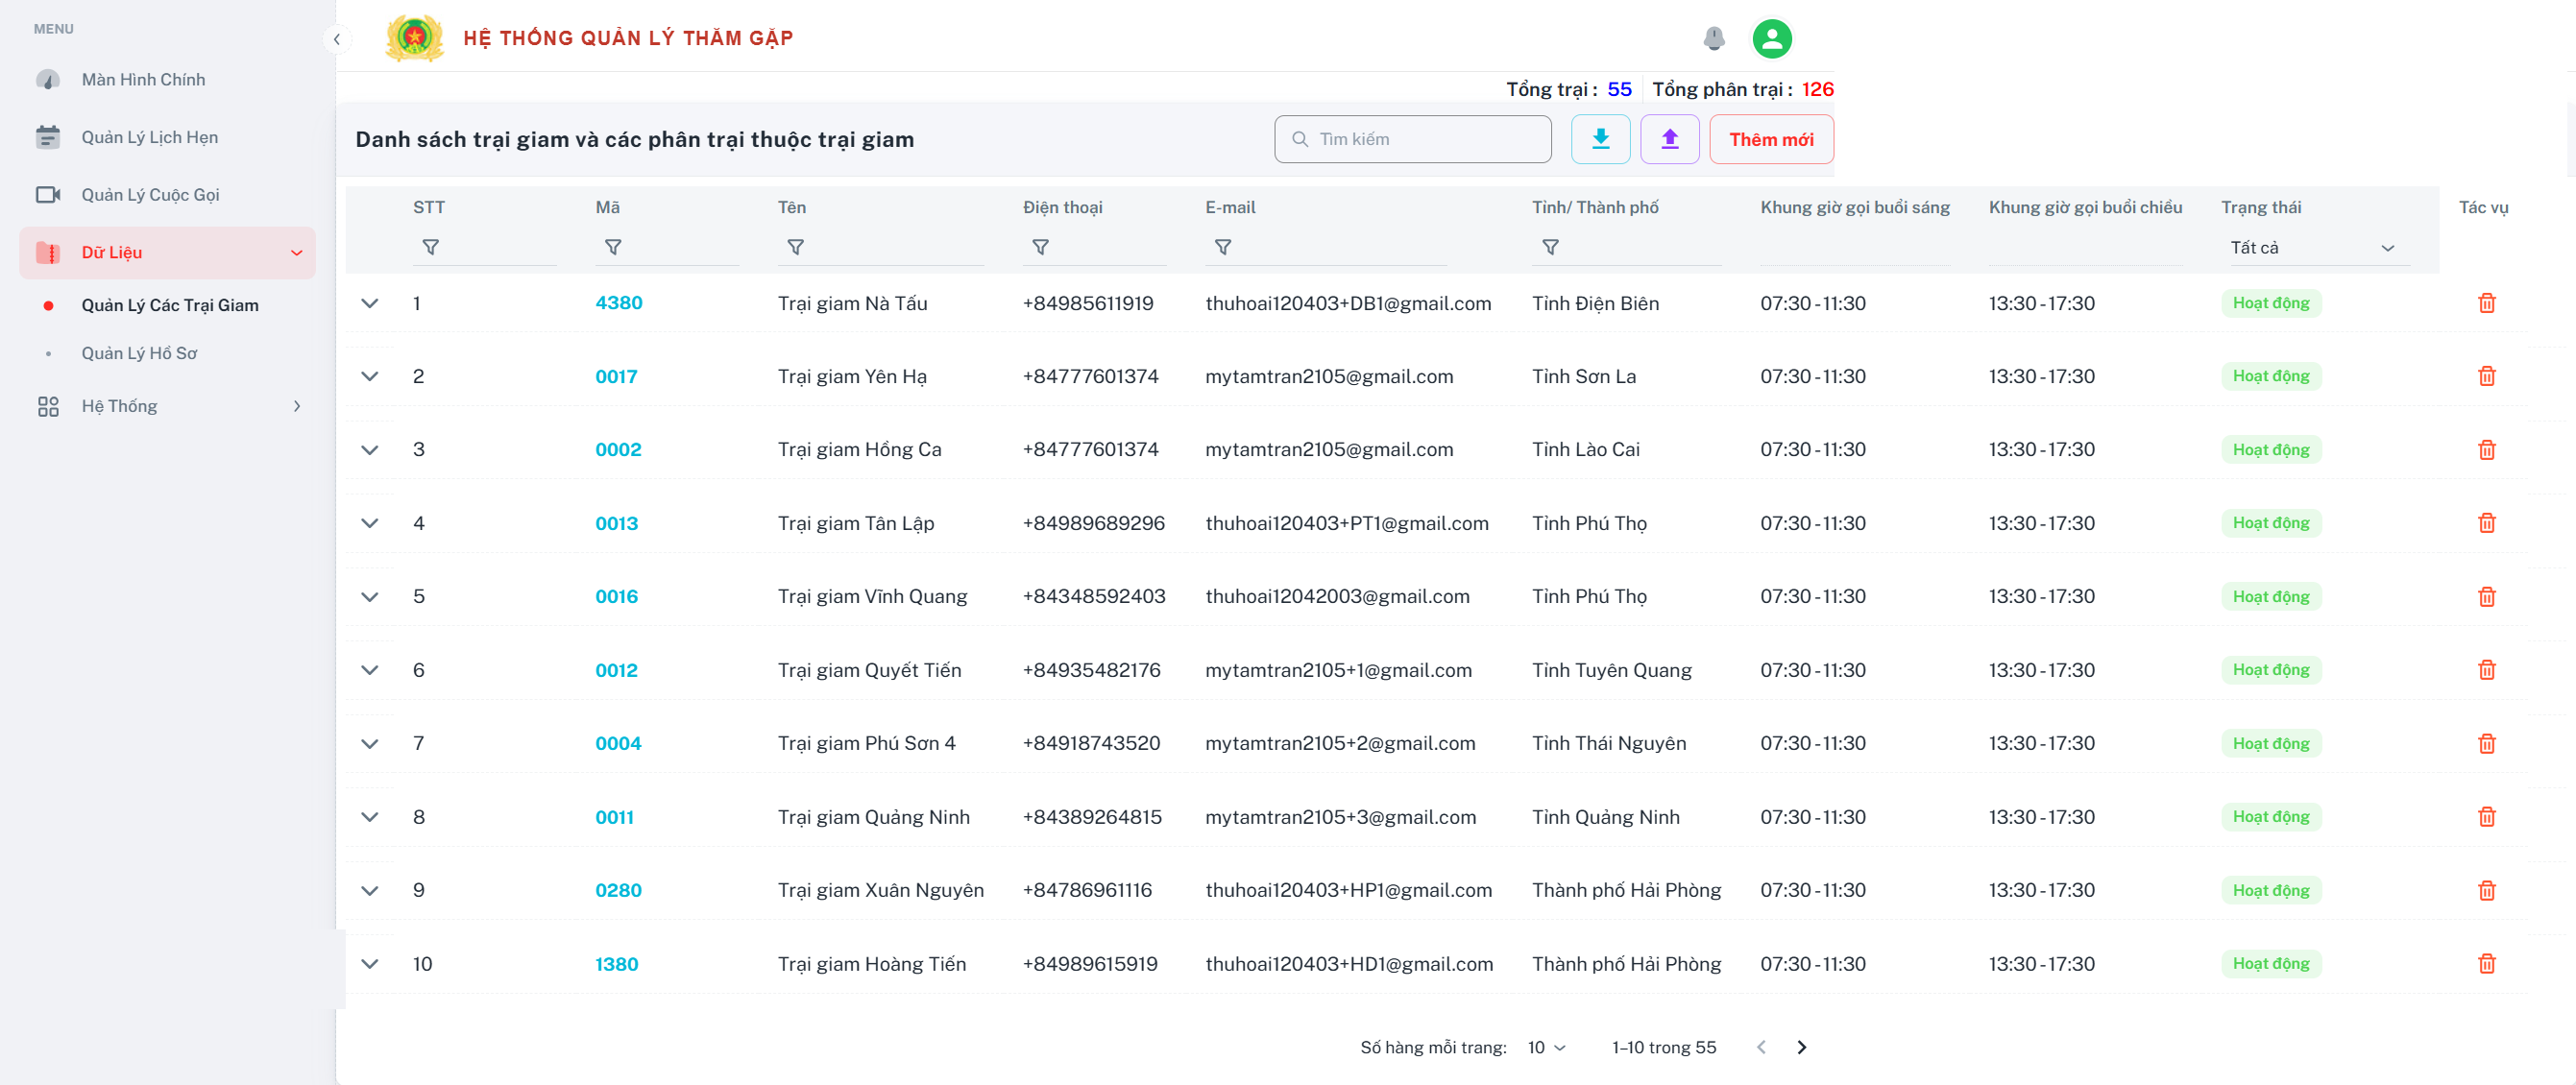Viewport: 2576px width, 1085px height.
Task: Expand row 1 Trại giam Nà Tấu
Action: 370,303
